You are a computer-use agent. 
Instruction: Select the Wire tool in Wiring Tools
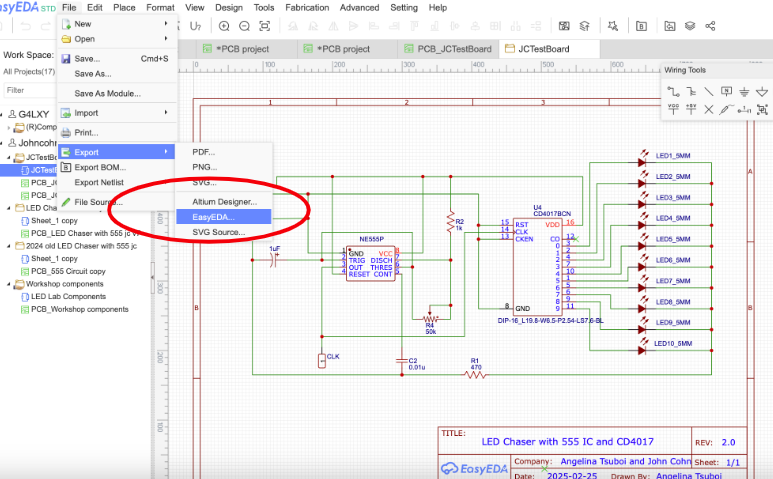click(673, 91)
